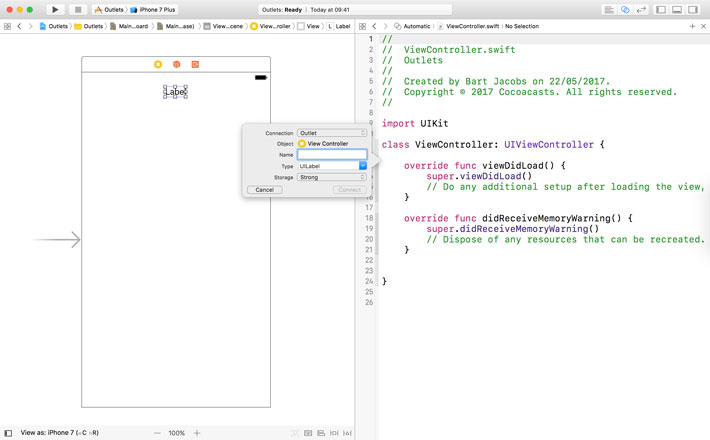Click View...cene breadcrumb
Screen dimensions: 710x440
pos(223,26)
